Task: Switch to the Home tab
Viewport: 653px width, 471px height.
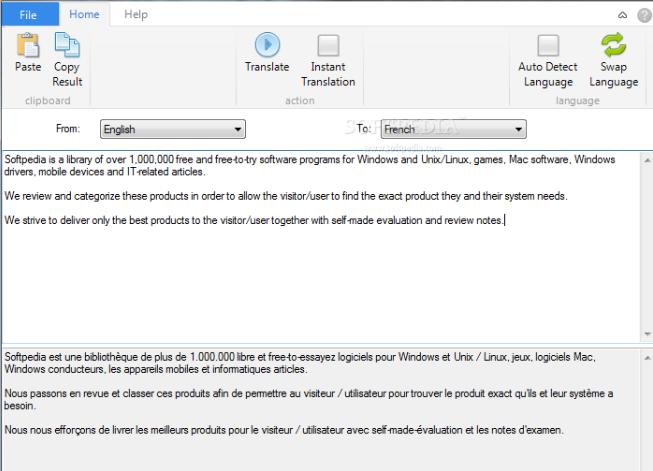Action: click(x=85, y=15)
